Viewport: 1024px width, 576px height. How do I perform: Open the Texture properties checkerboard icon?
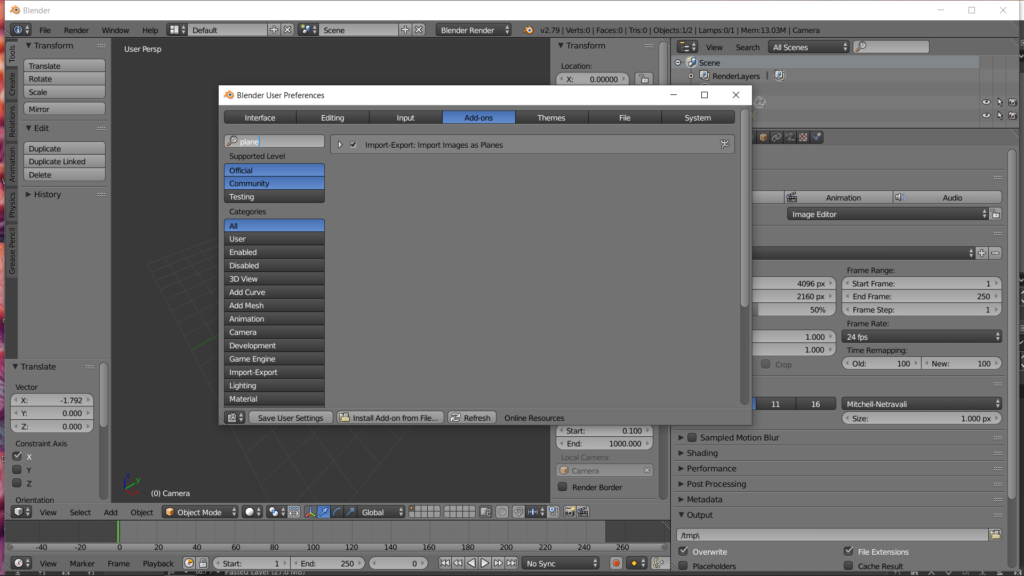point(803,137)
